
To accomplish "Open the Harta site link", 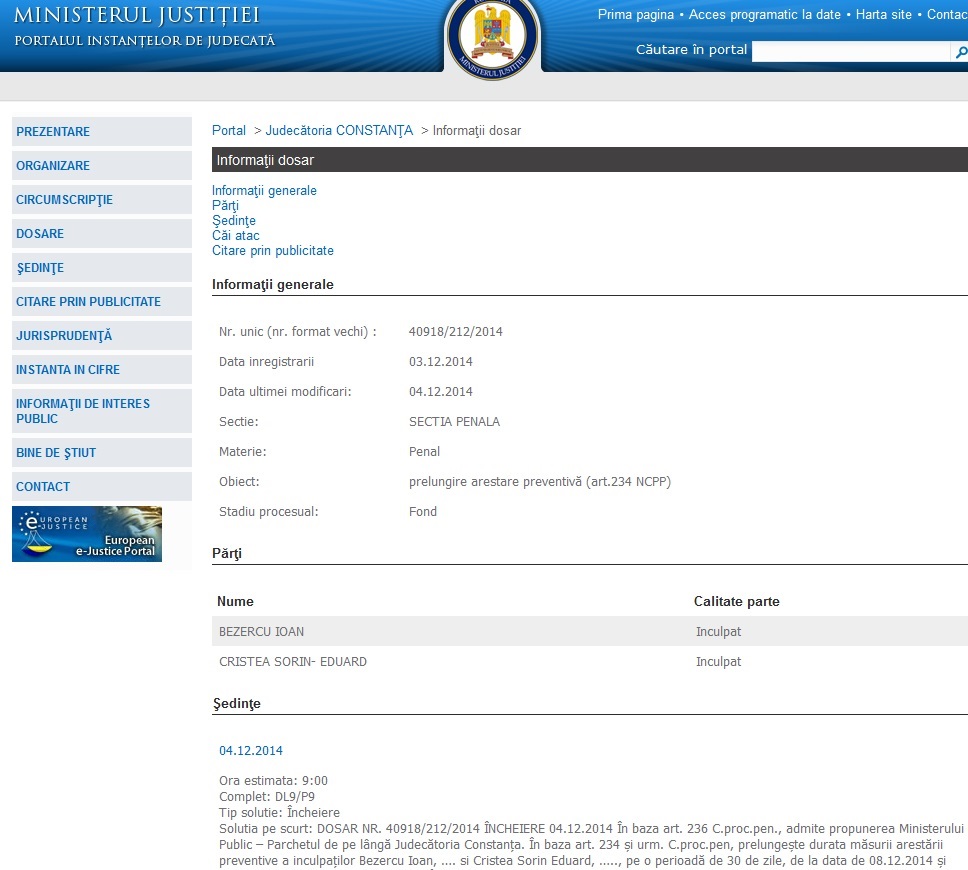I will [x=883, y=15].
